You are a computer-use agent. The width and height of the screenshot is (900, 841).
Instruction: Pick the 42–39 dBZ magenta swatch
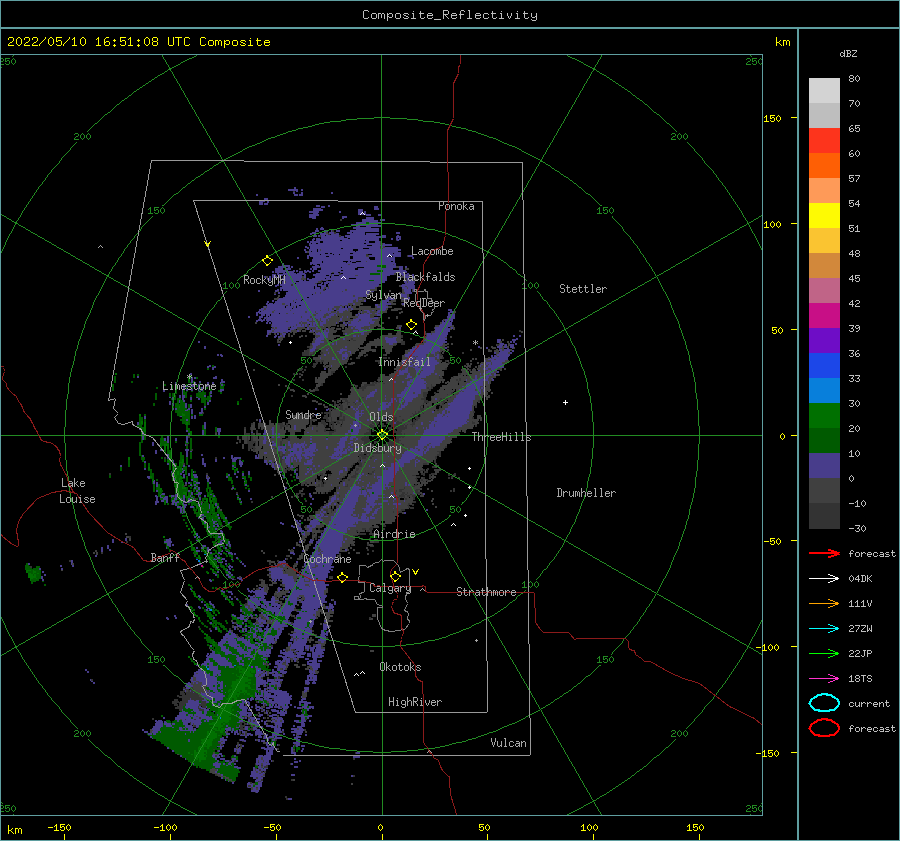[824, 316]
